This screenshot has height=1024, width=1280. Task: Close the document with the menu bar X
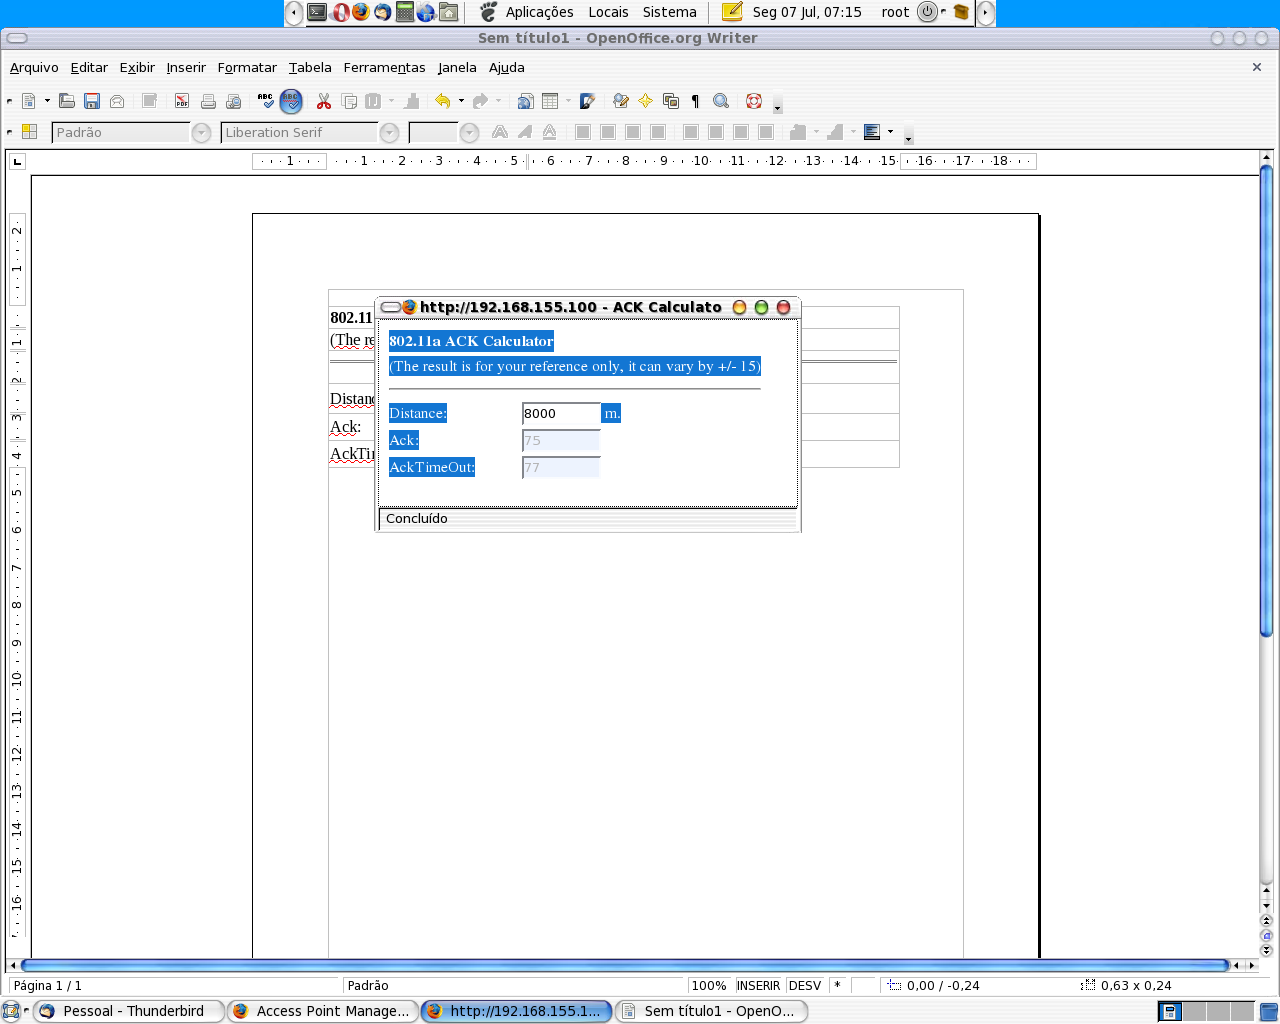pos(1257,67)
